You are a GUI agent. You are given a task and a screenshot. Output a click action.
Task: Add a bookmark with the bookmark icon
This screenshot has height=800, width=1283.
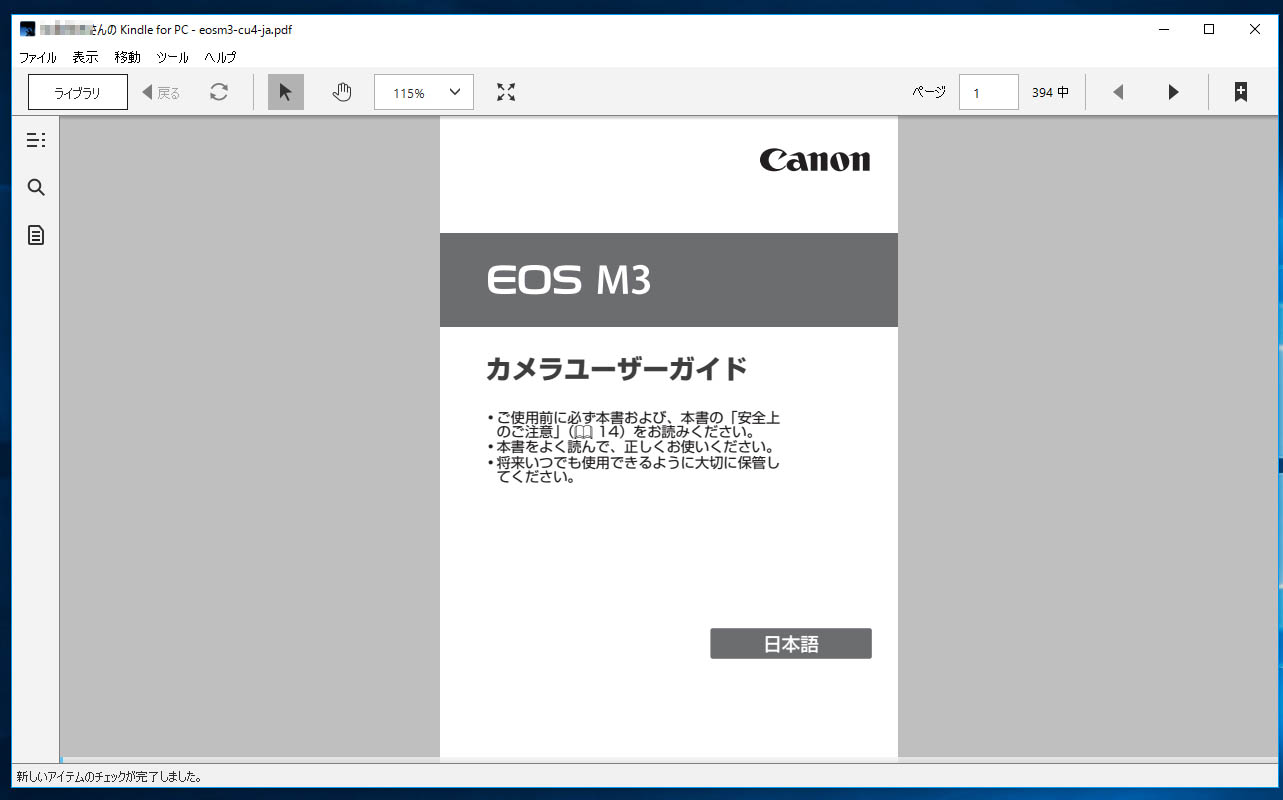1240,92
